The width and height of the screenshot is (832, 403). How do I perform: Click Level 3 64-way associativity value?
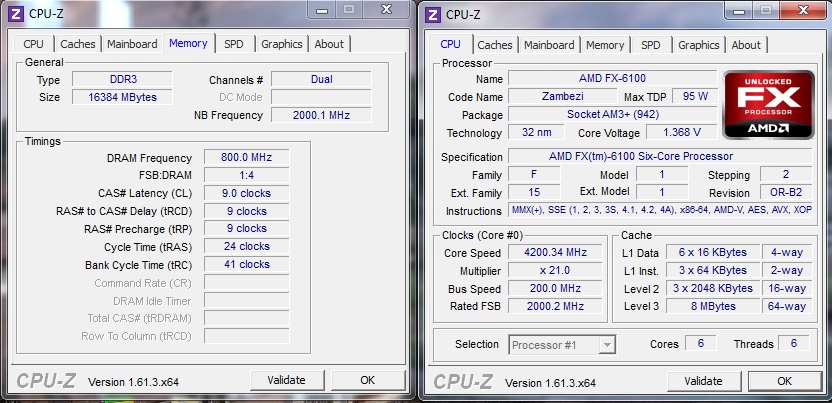pos(787,306)
